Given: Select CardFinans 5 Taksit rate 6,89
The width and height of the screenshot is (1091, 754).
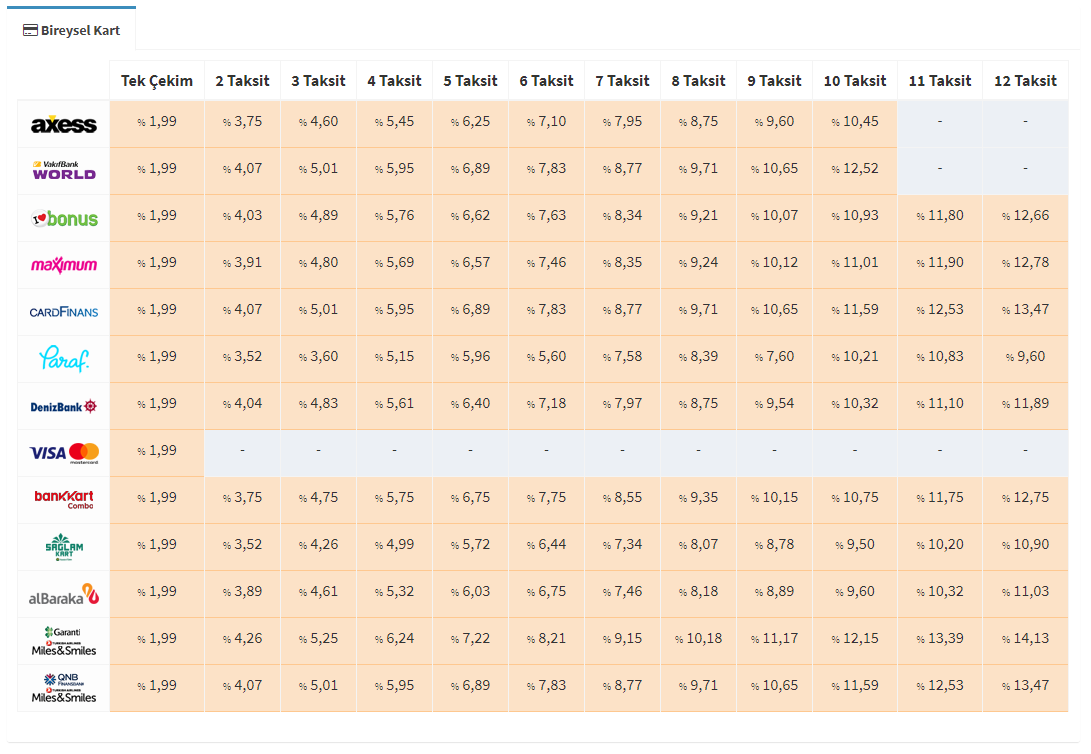Looking at the screenshot, I should [470, 310].
